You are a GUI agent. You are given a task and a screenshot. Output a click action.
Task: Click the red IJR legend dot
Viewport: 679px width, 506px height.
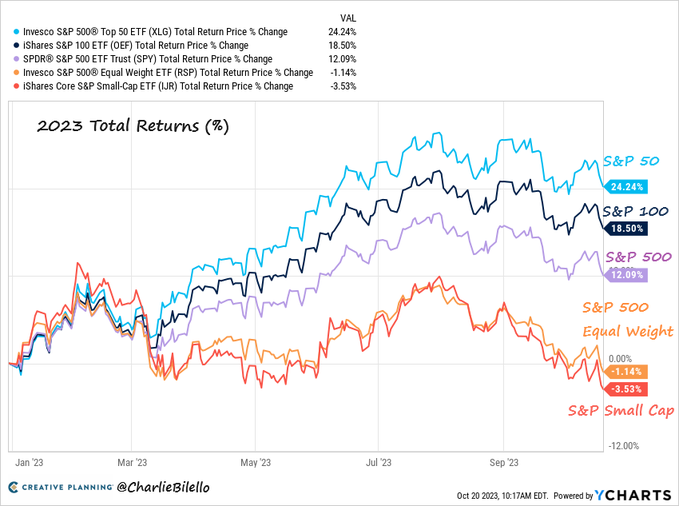[14, 86]
